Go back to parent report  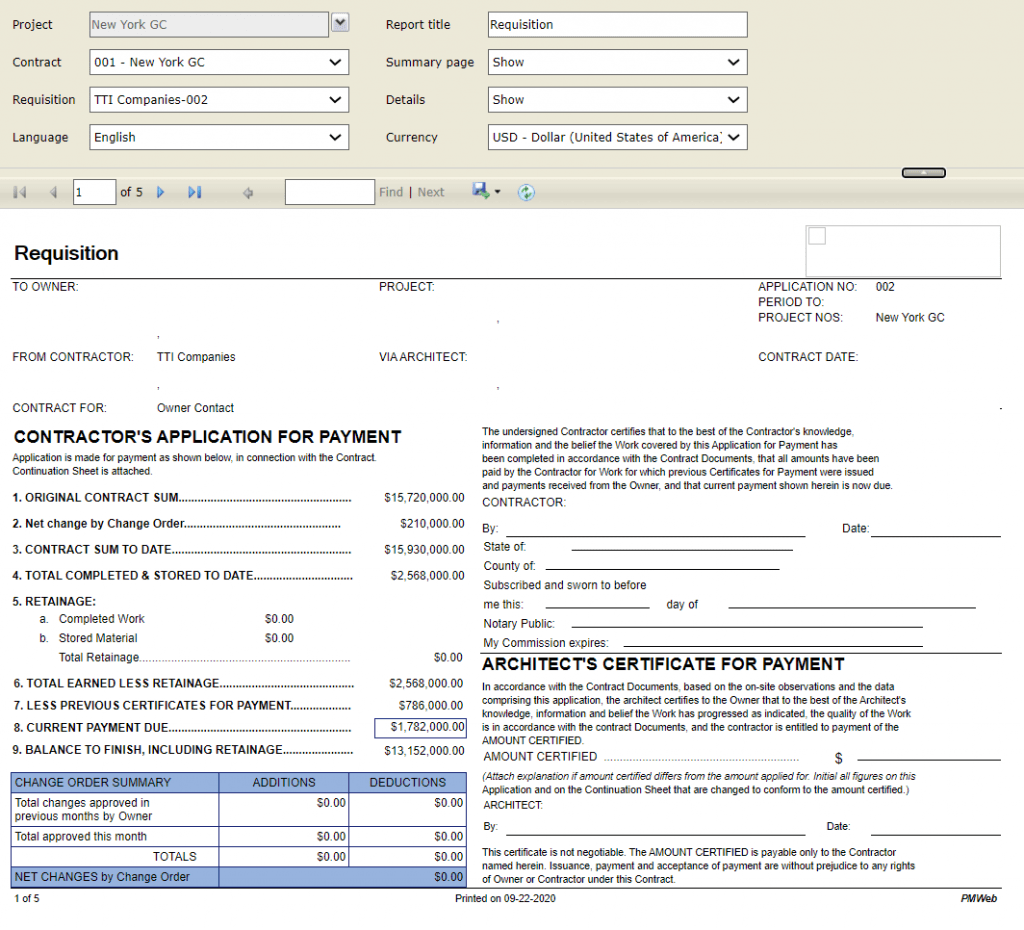click(248, 193)
